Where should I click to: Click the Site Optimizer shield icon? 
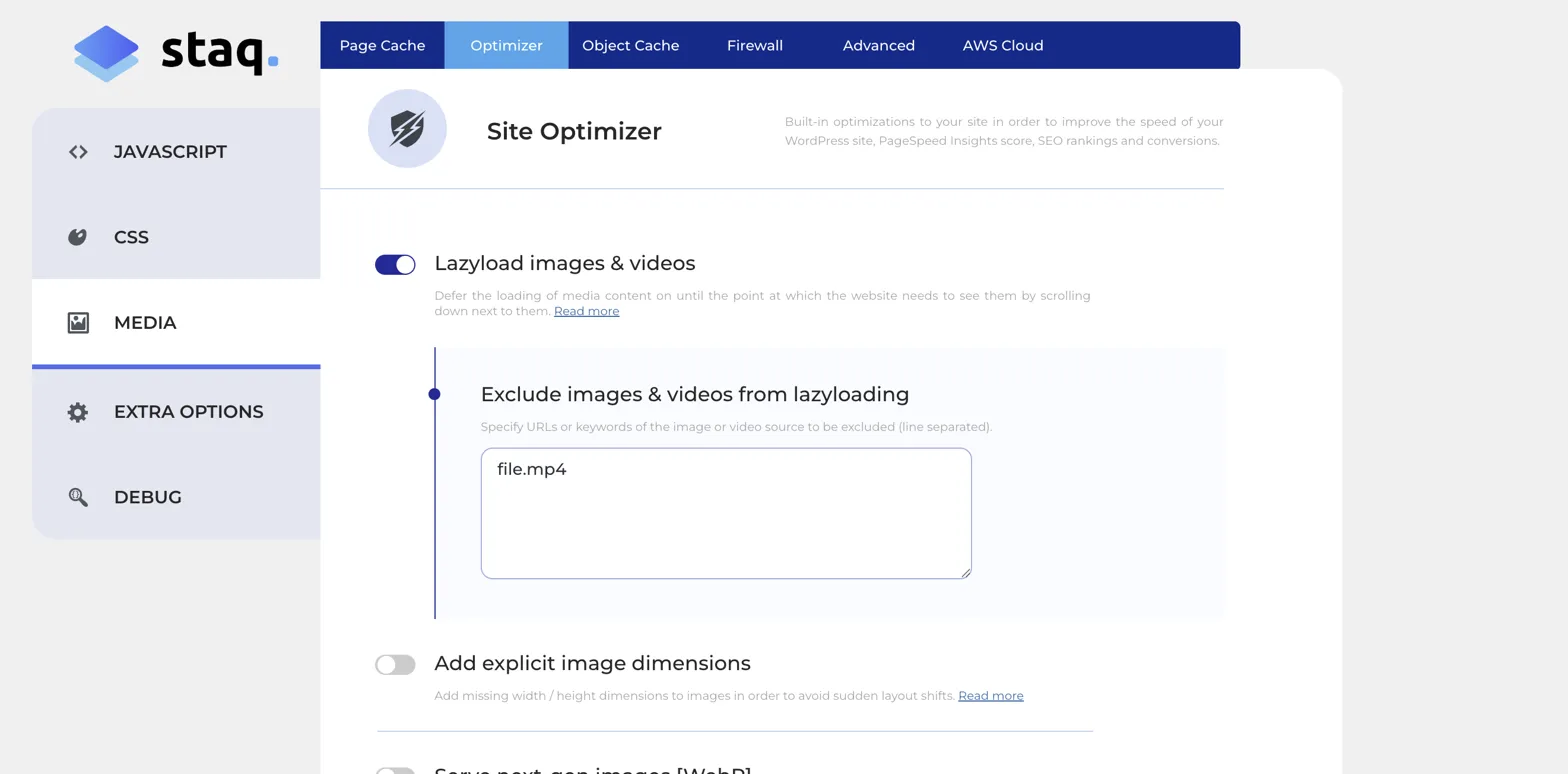tap(407, 129)
